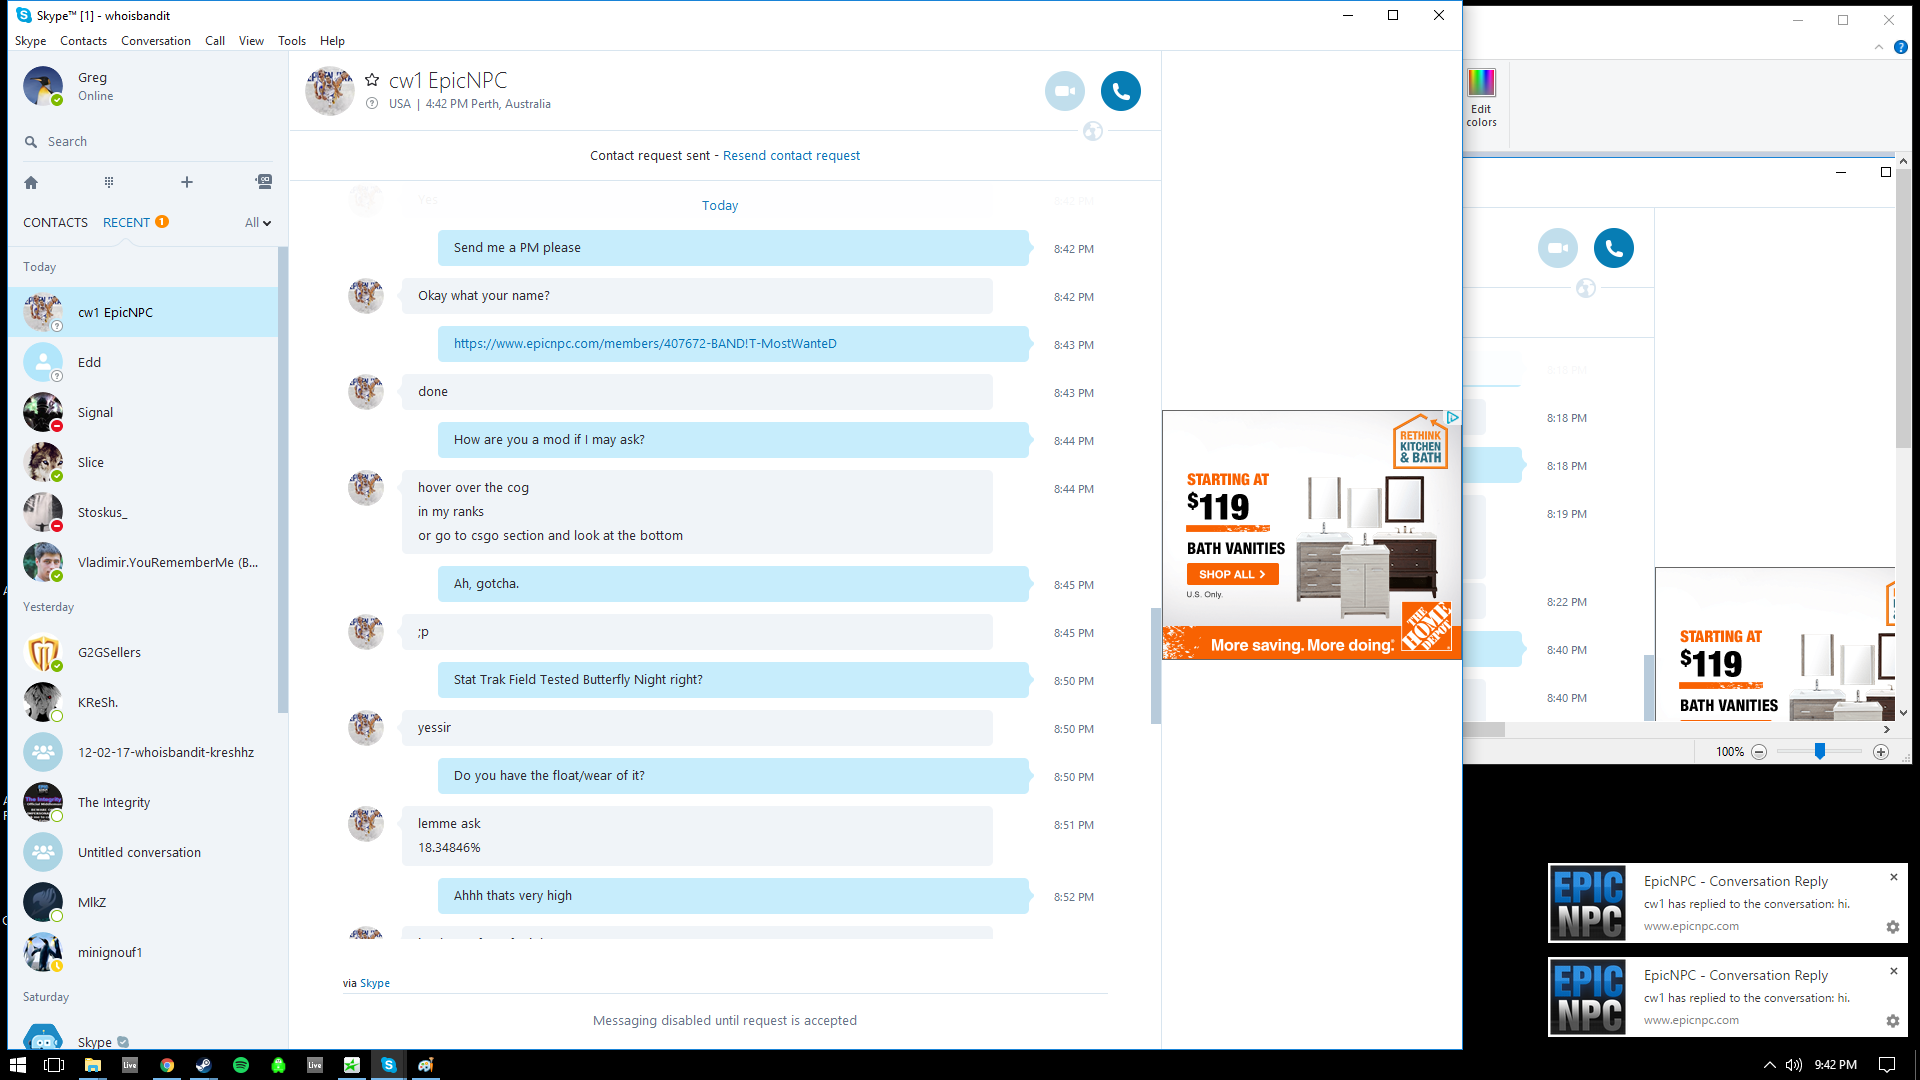1920x1080 pixels.
Task: Open Greg's profile avatar
Action: tap(43, 86)
